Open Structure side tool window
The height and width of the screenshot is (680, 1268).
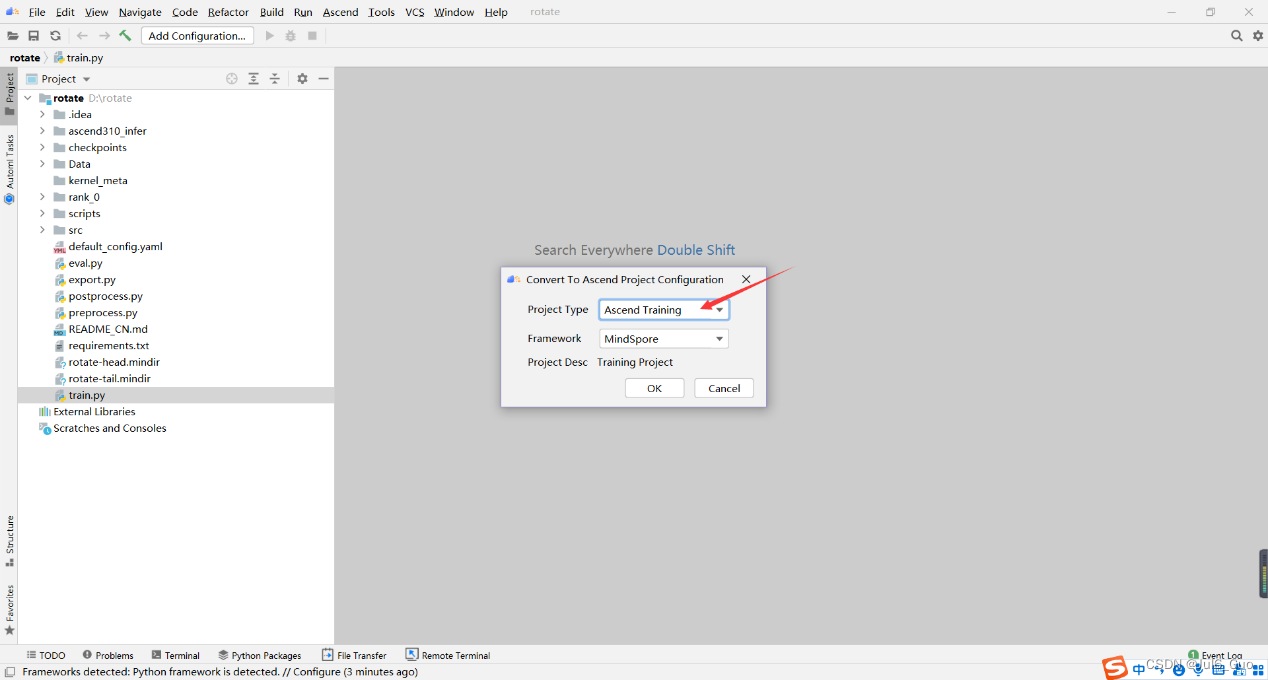tap(9, 539)
